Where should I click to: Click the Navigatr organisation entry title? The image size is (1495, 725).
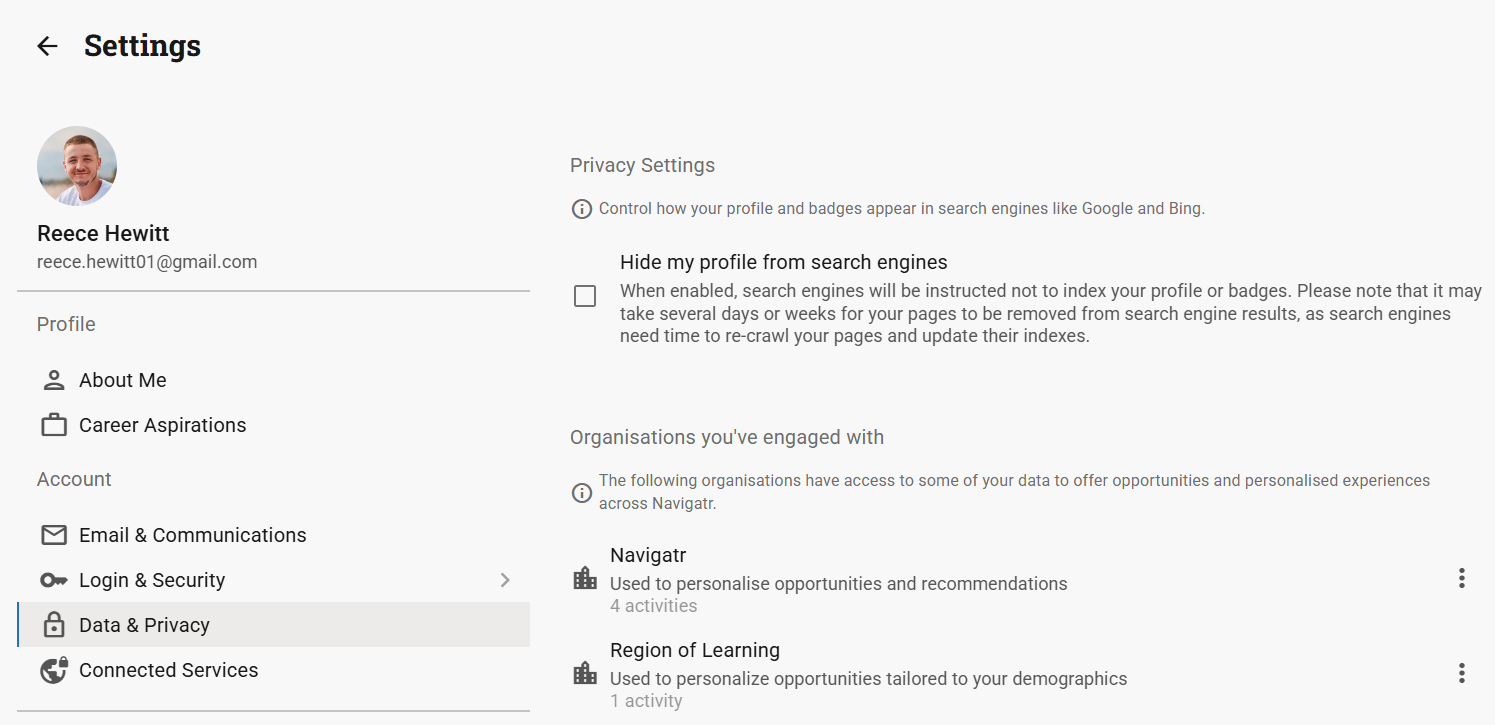[x=648, y=555]
